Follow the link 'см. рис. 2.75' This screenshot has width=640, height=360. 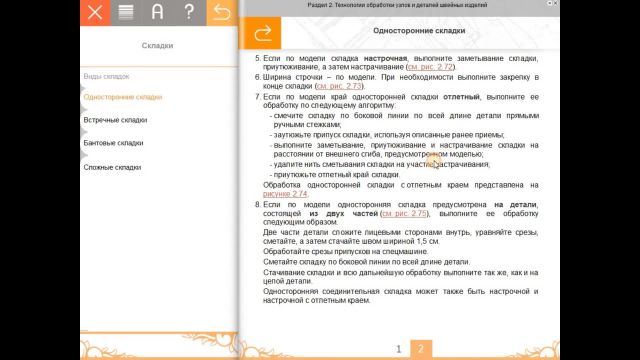[404, 213]
